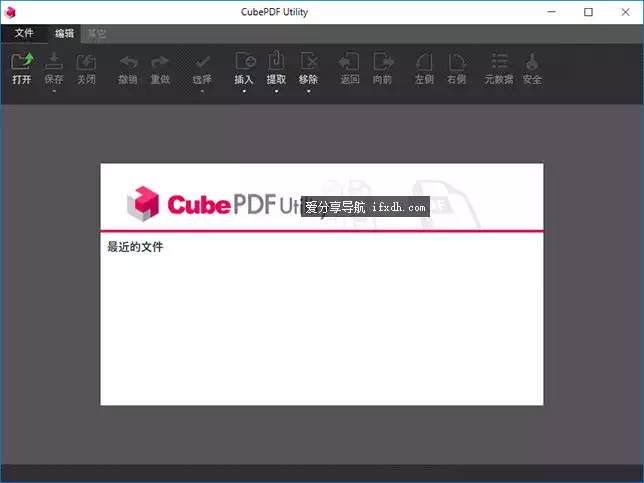Expand the Remove (移除) dropdown arrow
The width and height of the screenshot is (644, 483).
point(308,91)
